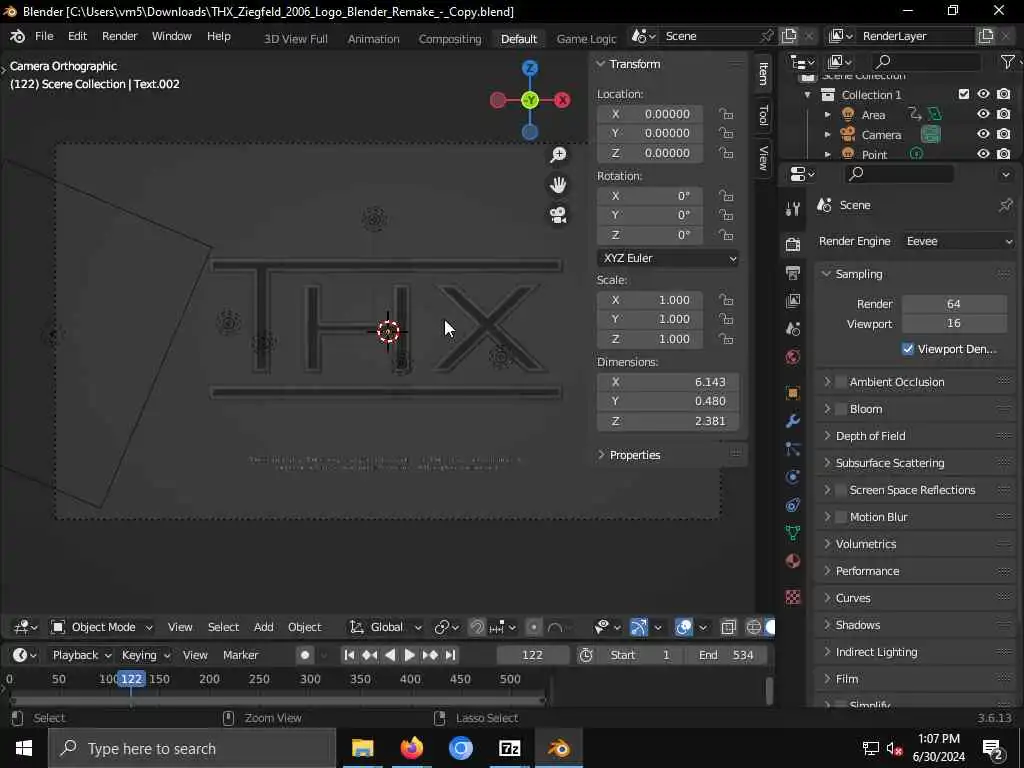Toggle camera view icon in viewport

point(558,215)
